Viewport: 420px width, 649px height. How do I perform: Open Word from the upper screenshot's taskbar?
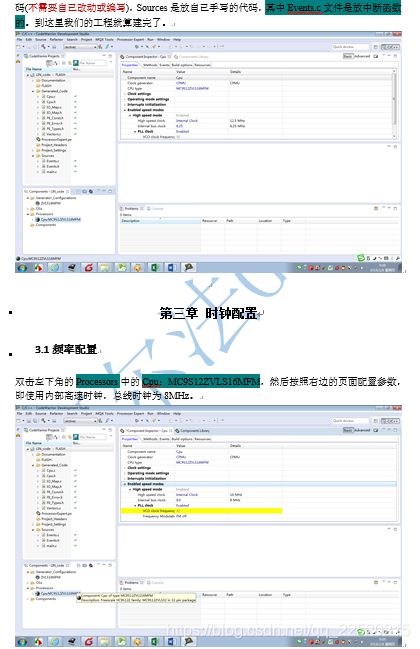pos(171,268)
